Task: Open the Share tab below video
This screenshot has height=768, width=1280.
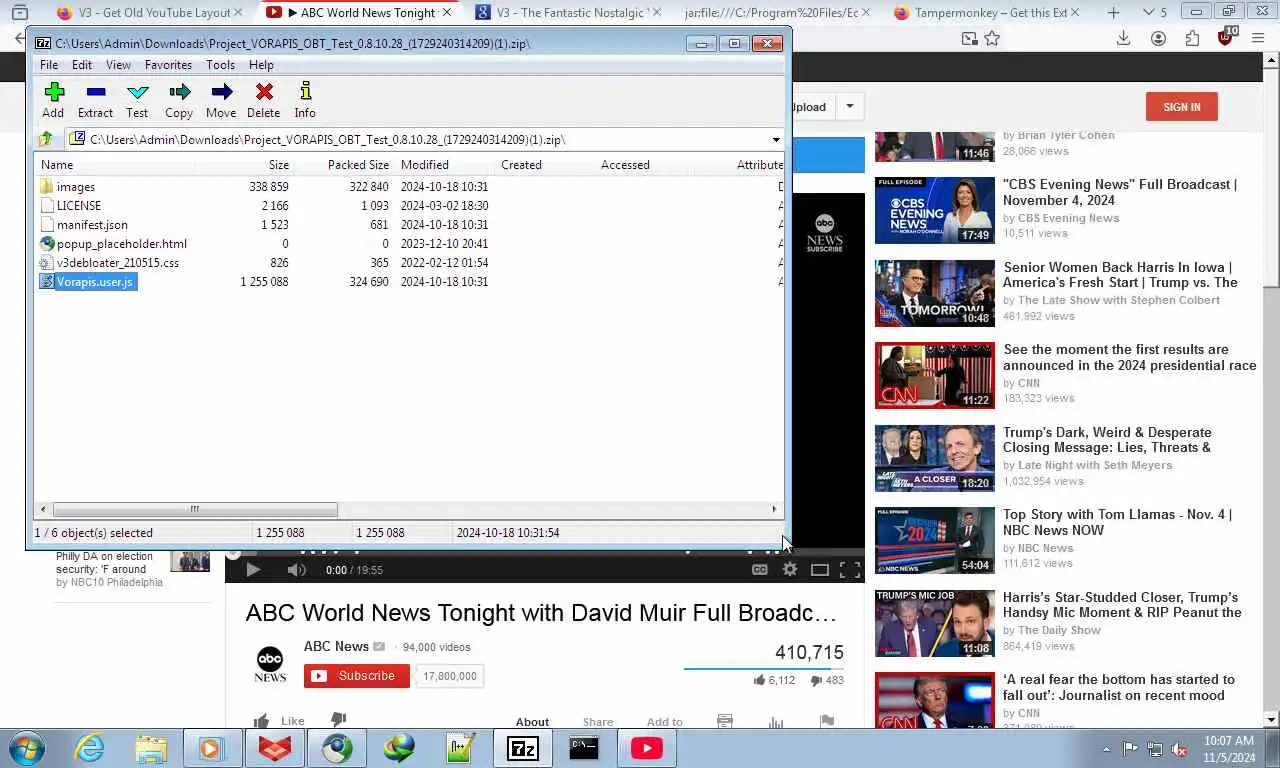Action: coord(598,722)
